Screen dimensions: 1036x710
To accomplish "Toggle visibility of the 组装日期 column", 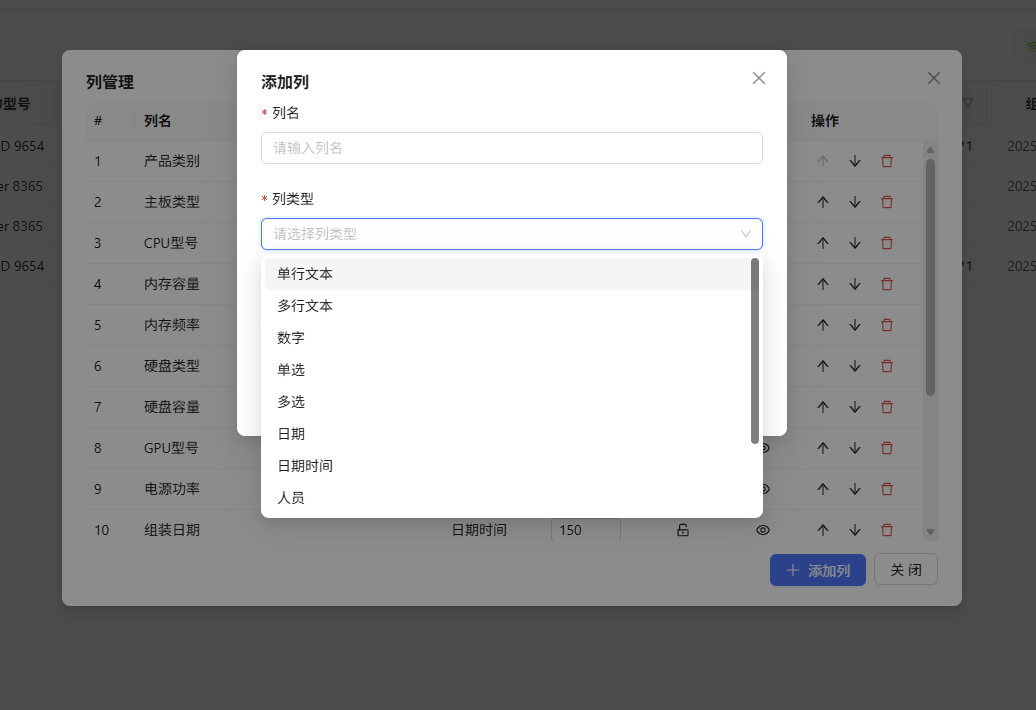I will 763,530.
